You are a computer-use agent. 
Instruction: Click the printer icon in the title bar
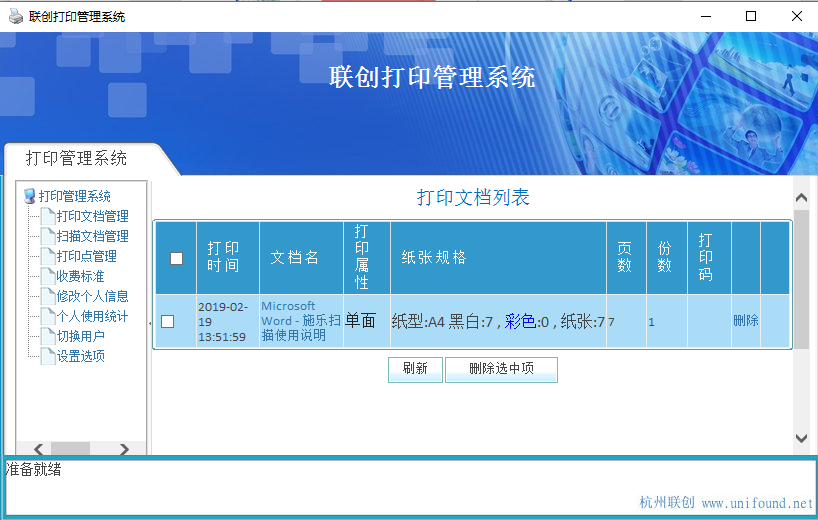tap(16, 16)
